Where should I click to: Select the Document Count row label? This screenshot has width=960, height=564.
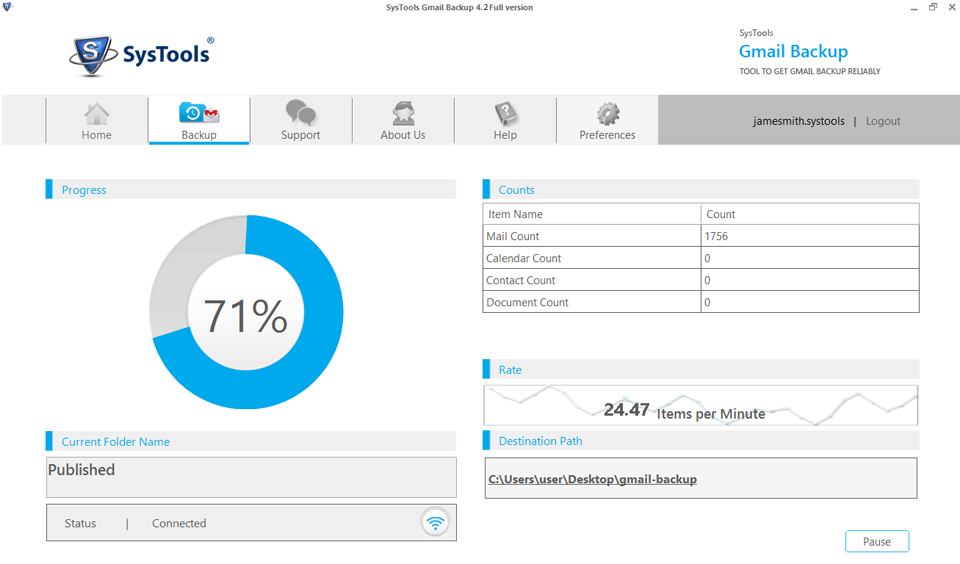527,303
